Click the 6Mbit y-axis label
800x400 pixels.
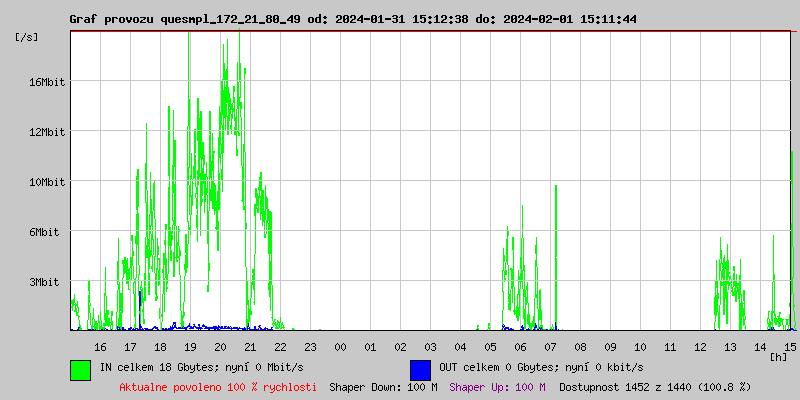pyautogui.click(x=47, y=232)
